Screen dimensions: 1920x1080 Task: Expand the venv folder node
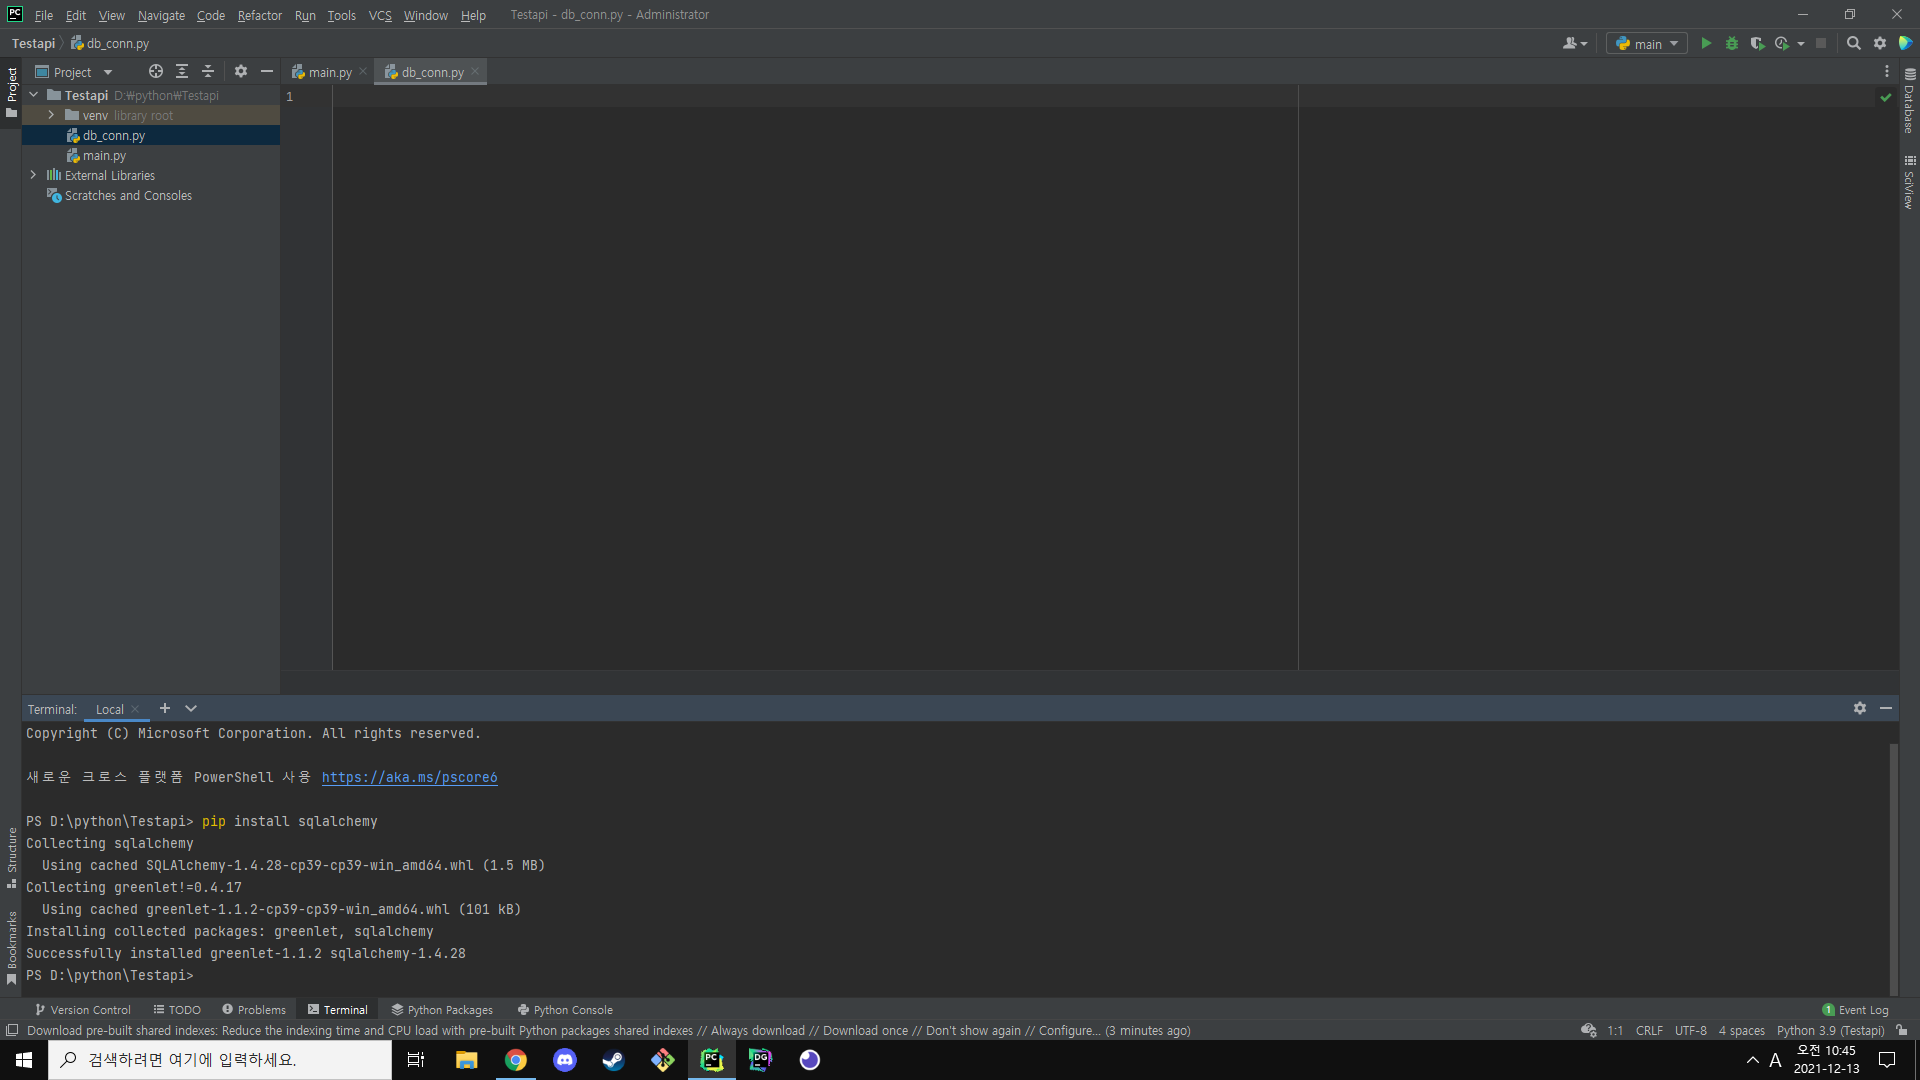click(51, 115)
